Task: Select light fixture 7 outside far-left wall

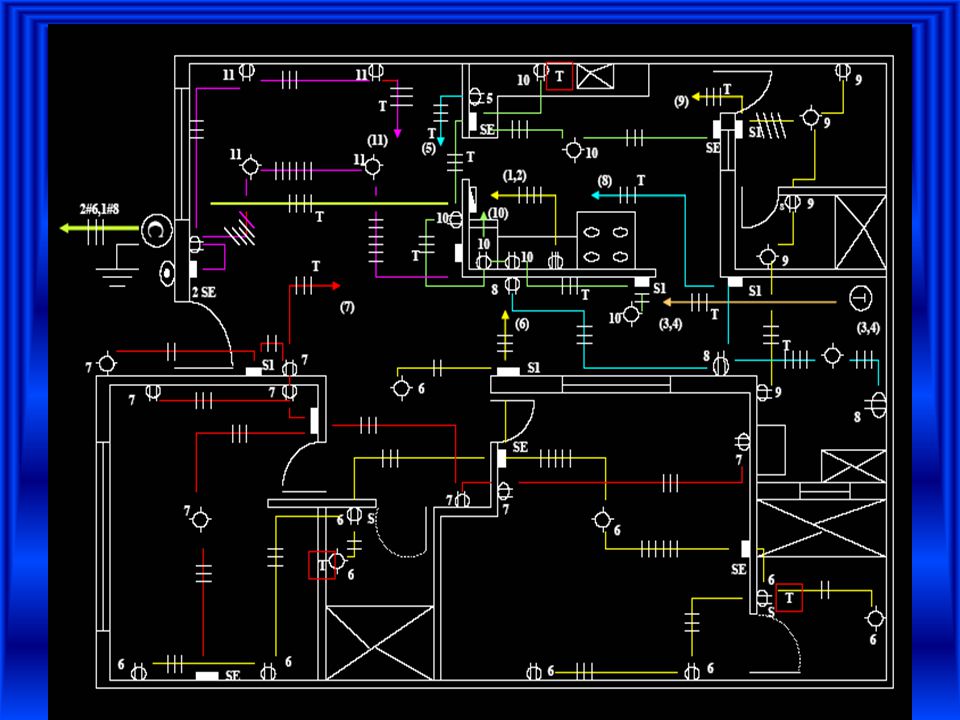Action: click(107, 364)
